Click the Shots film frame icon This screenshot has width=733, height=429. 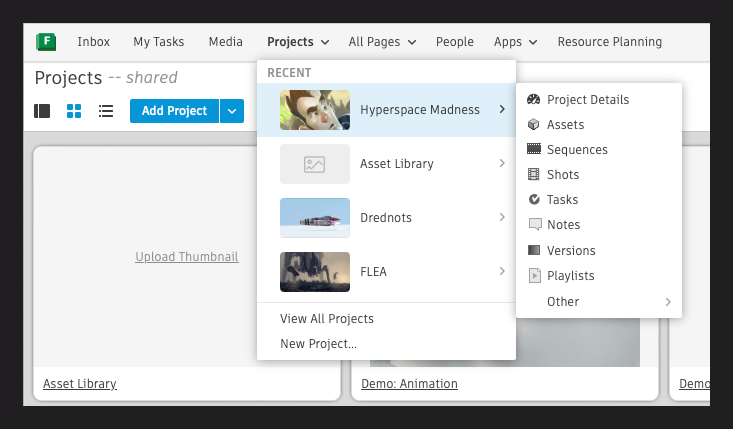tap(534, 175)
